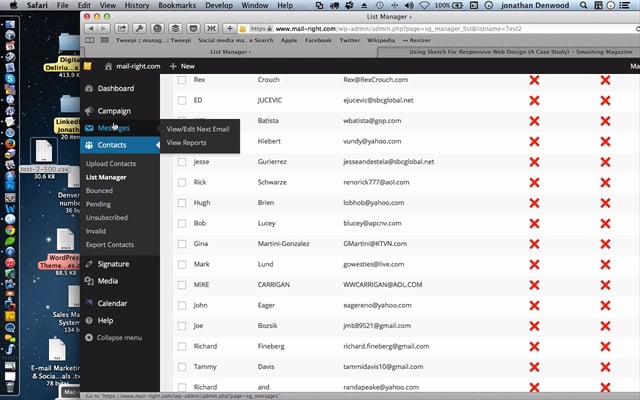Choose View/Edit Next Email from flyout

pos(198,129)
